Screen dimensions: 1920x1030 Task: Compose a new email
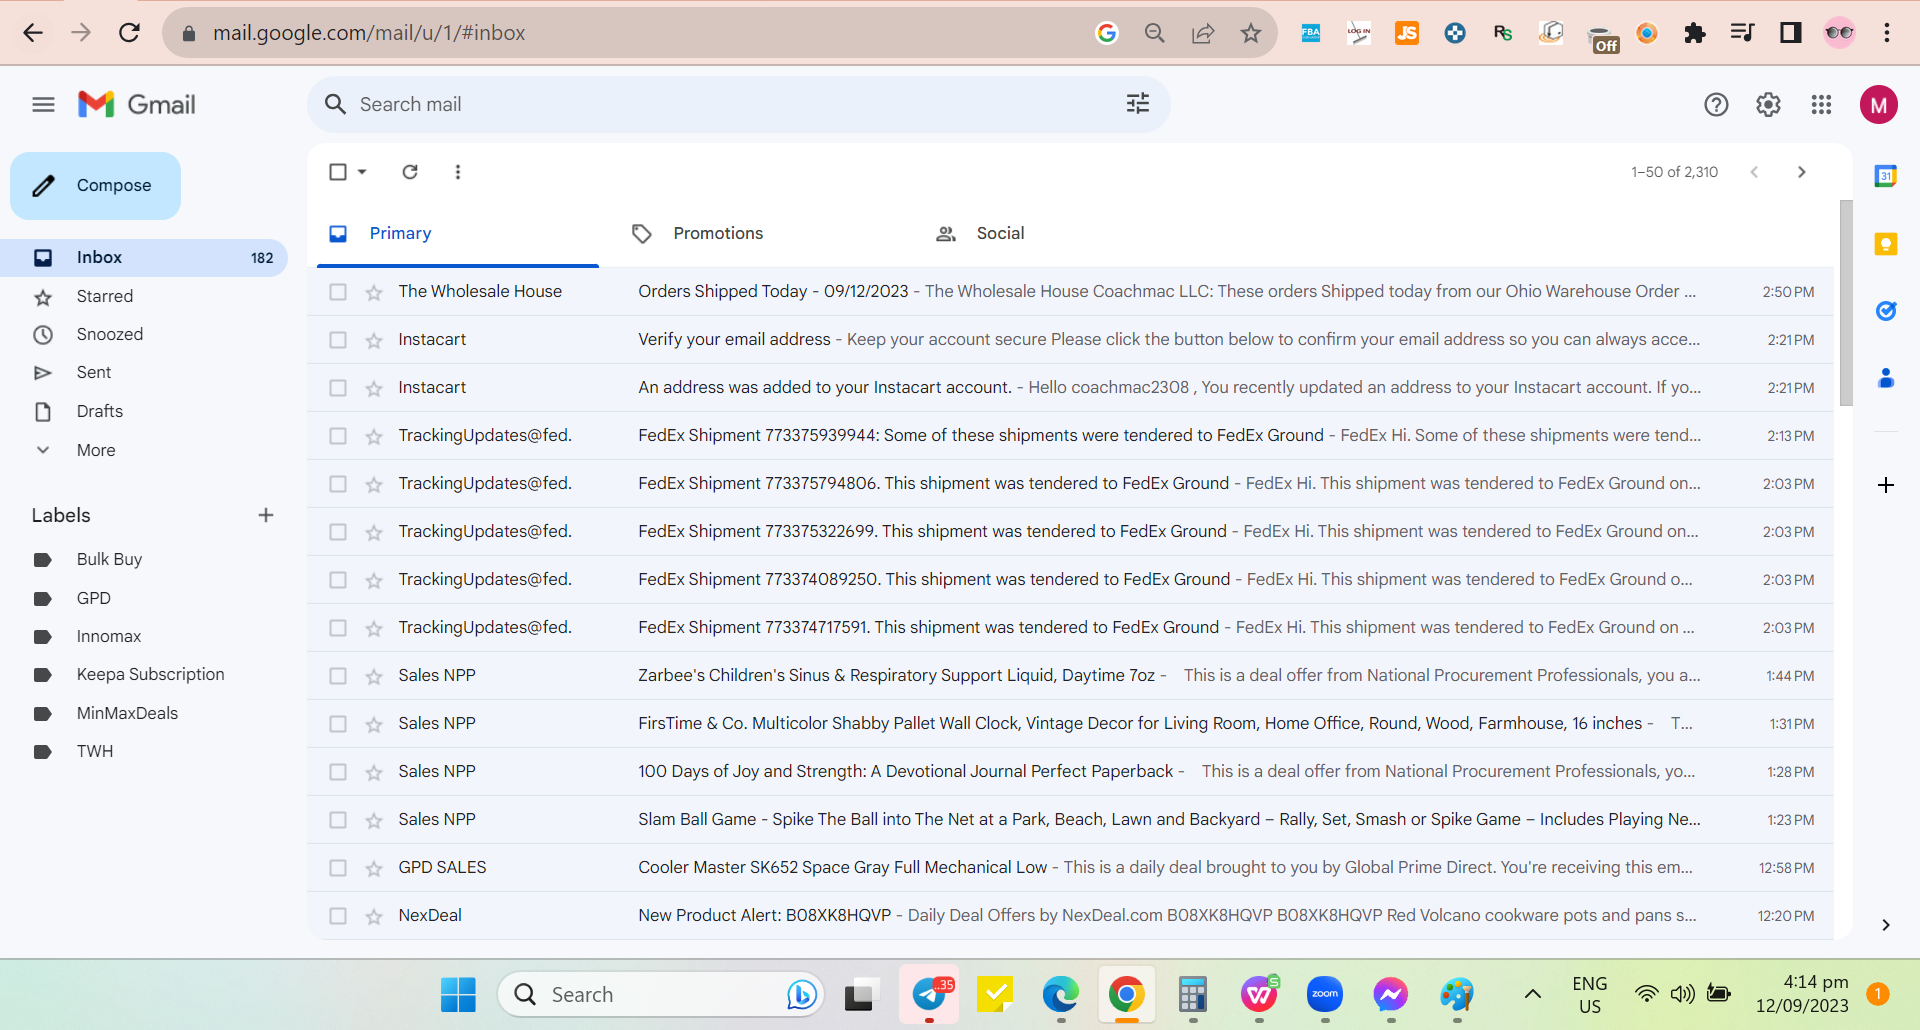click(95, 186)
